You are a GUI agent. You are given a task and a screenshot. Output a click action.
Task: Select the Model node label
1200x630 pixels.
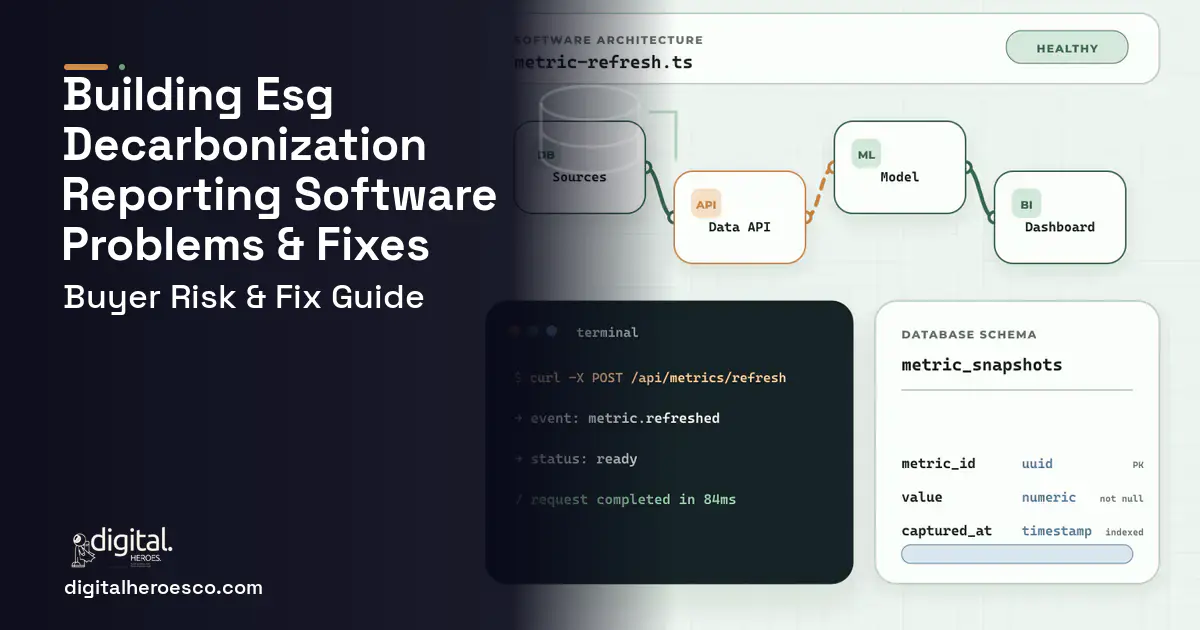pyautogui.click(x=899, y=177)
